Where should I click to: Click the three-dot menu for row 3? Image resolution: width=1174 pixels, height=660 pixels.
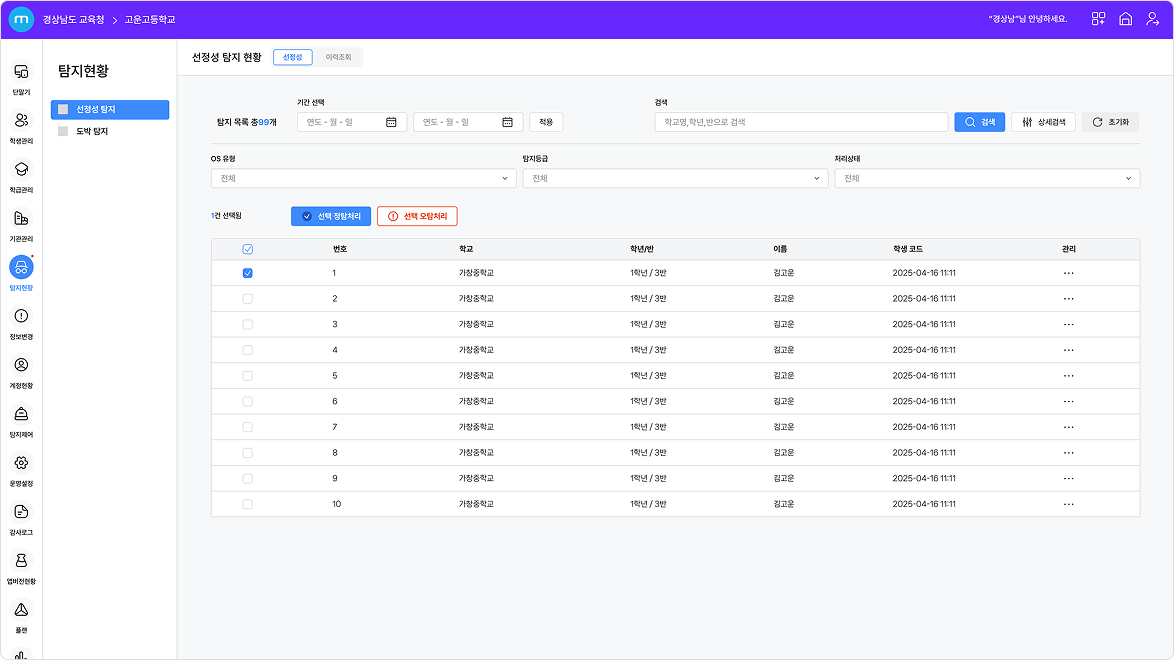coord(1068,324)
